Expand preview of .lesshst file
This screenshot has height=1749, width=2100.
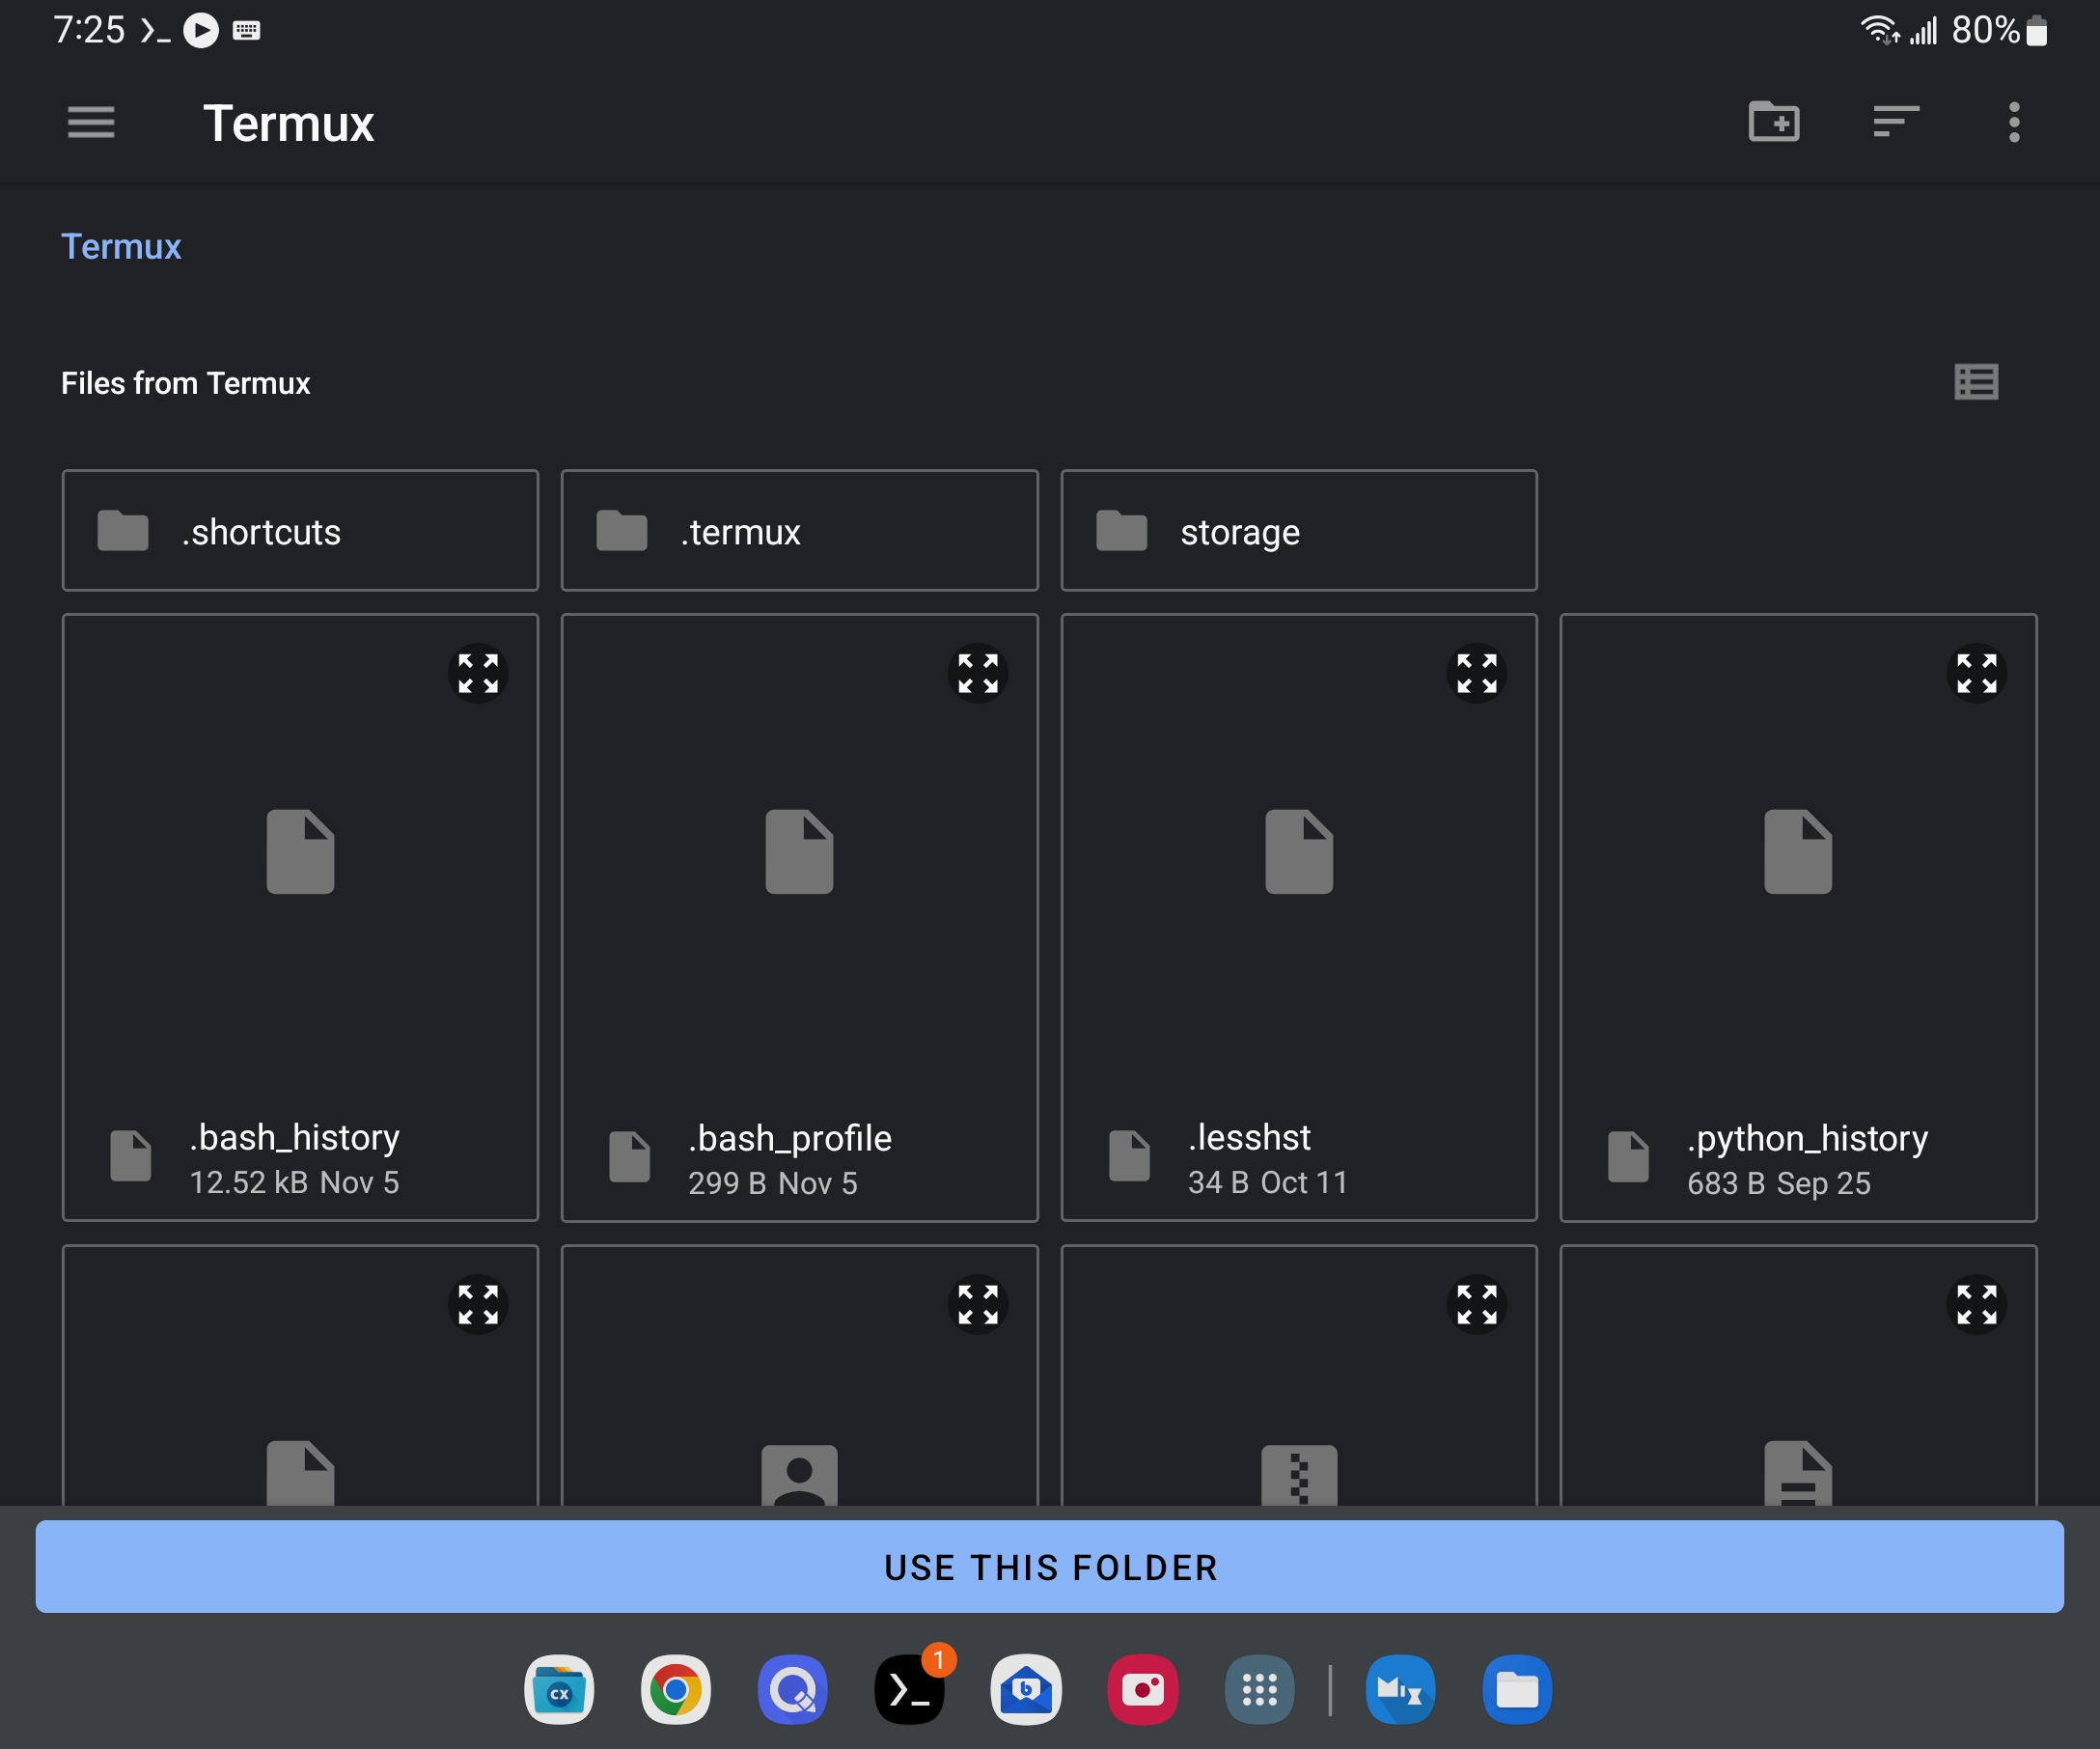tap(1476, 673)
